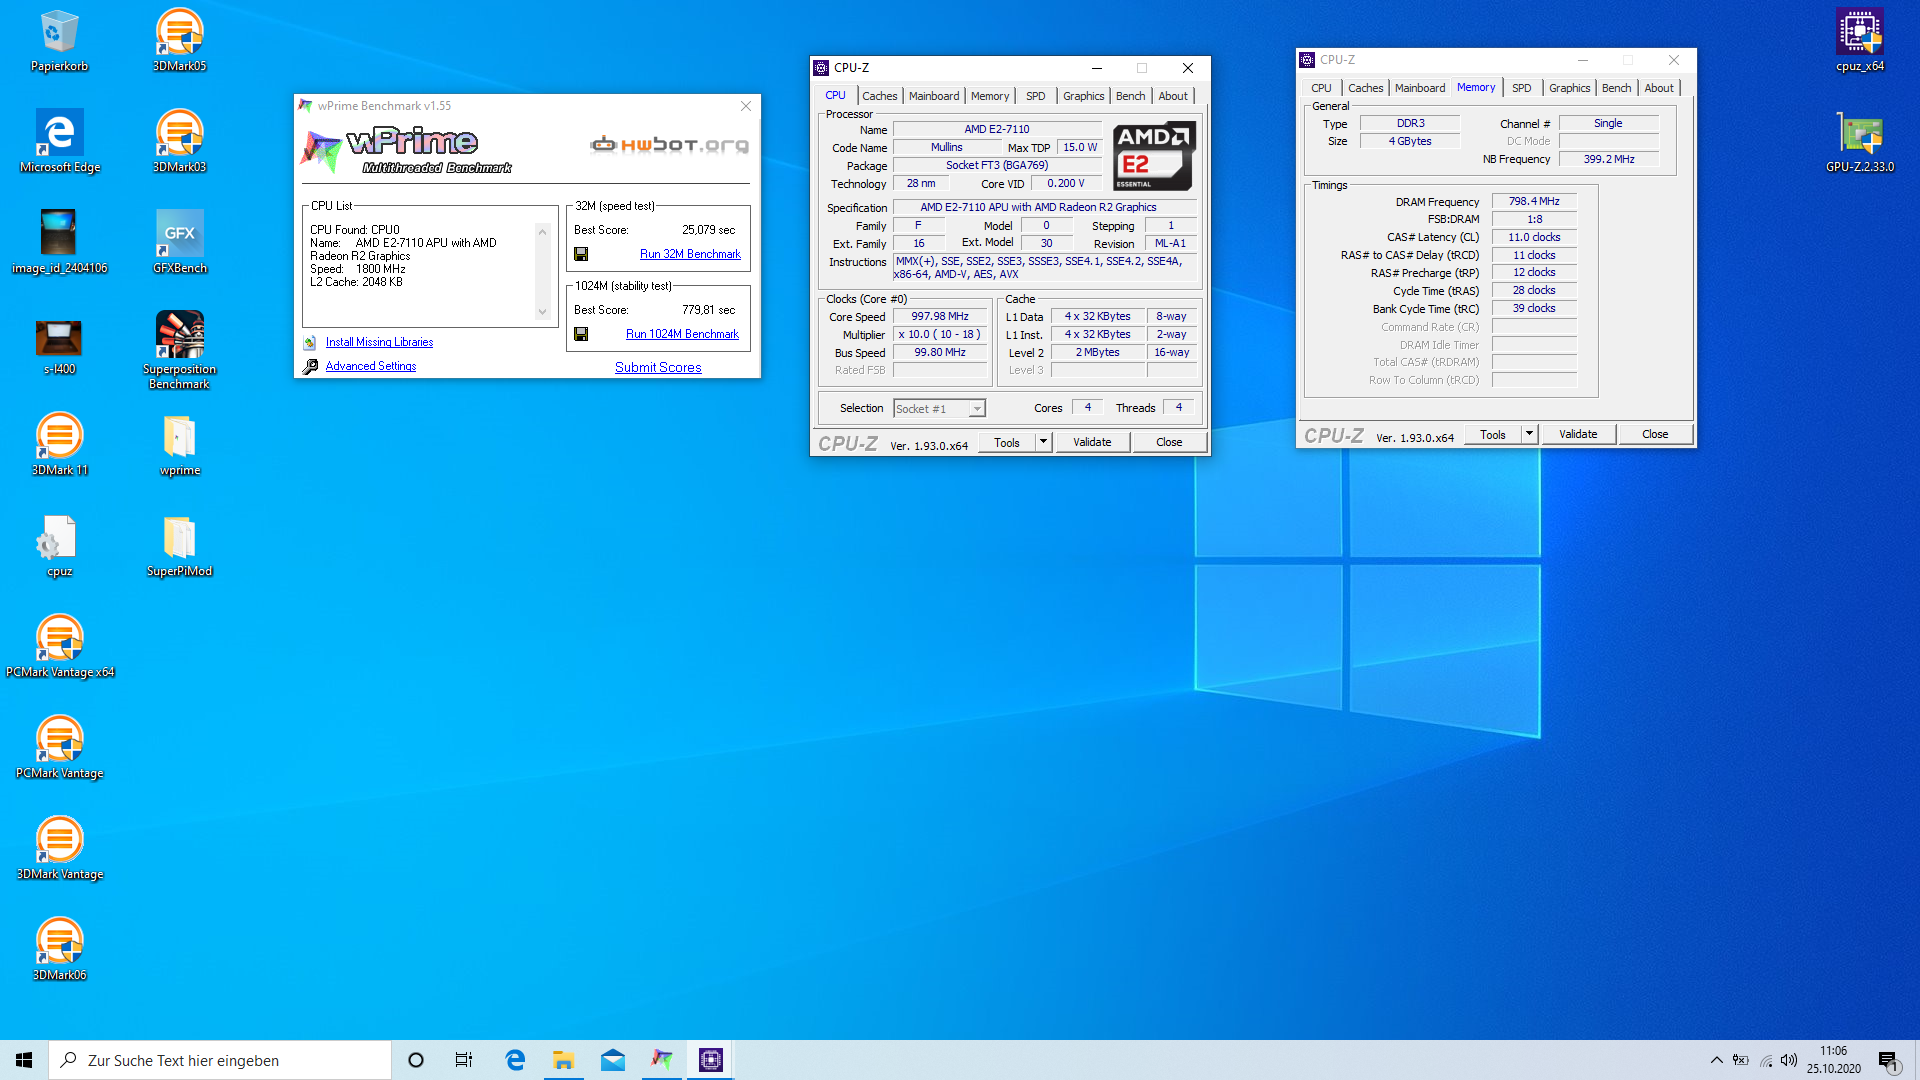Launch GFXBench desktop shortcut
The image size is (1920, 1080).
click(180, 243)
